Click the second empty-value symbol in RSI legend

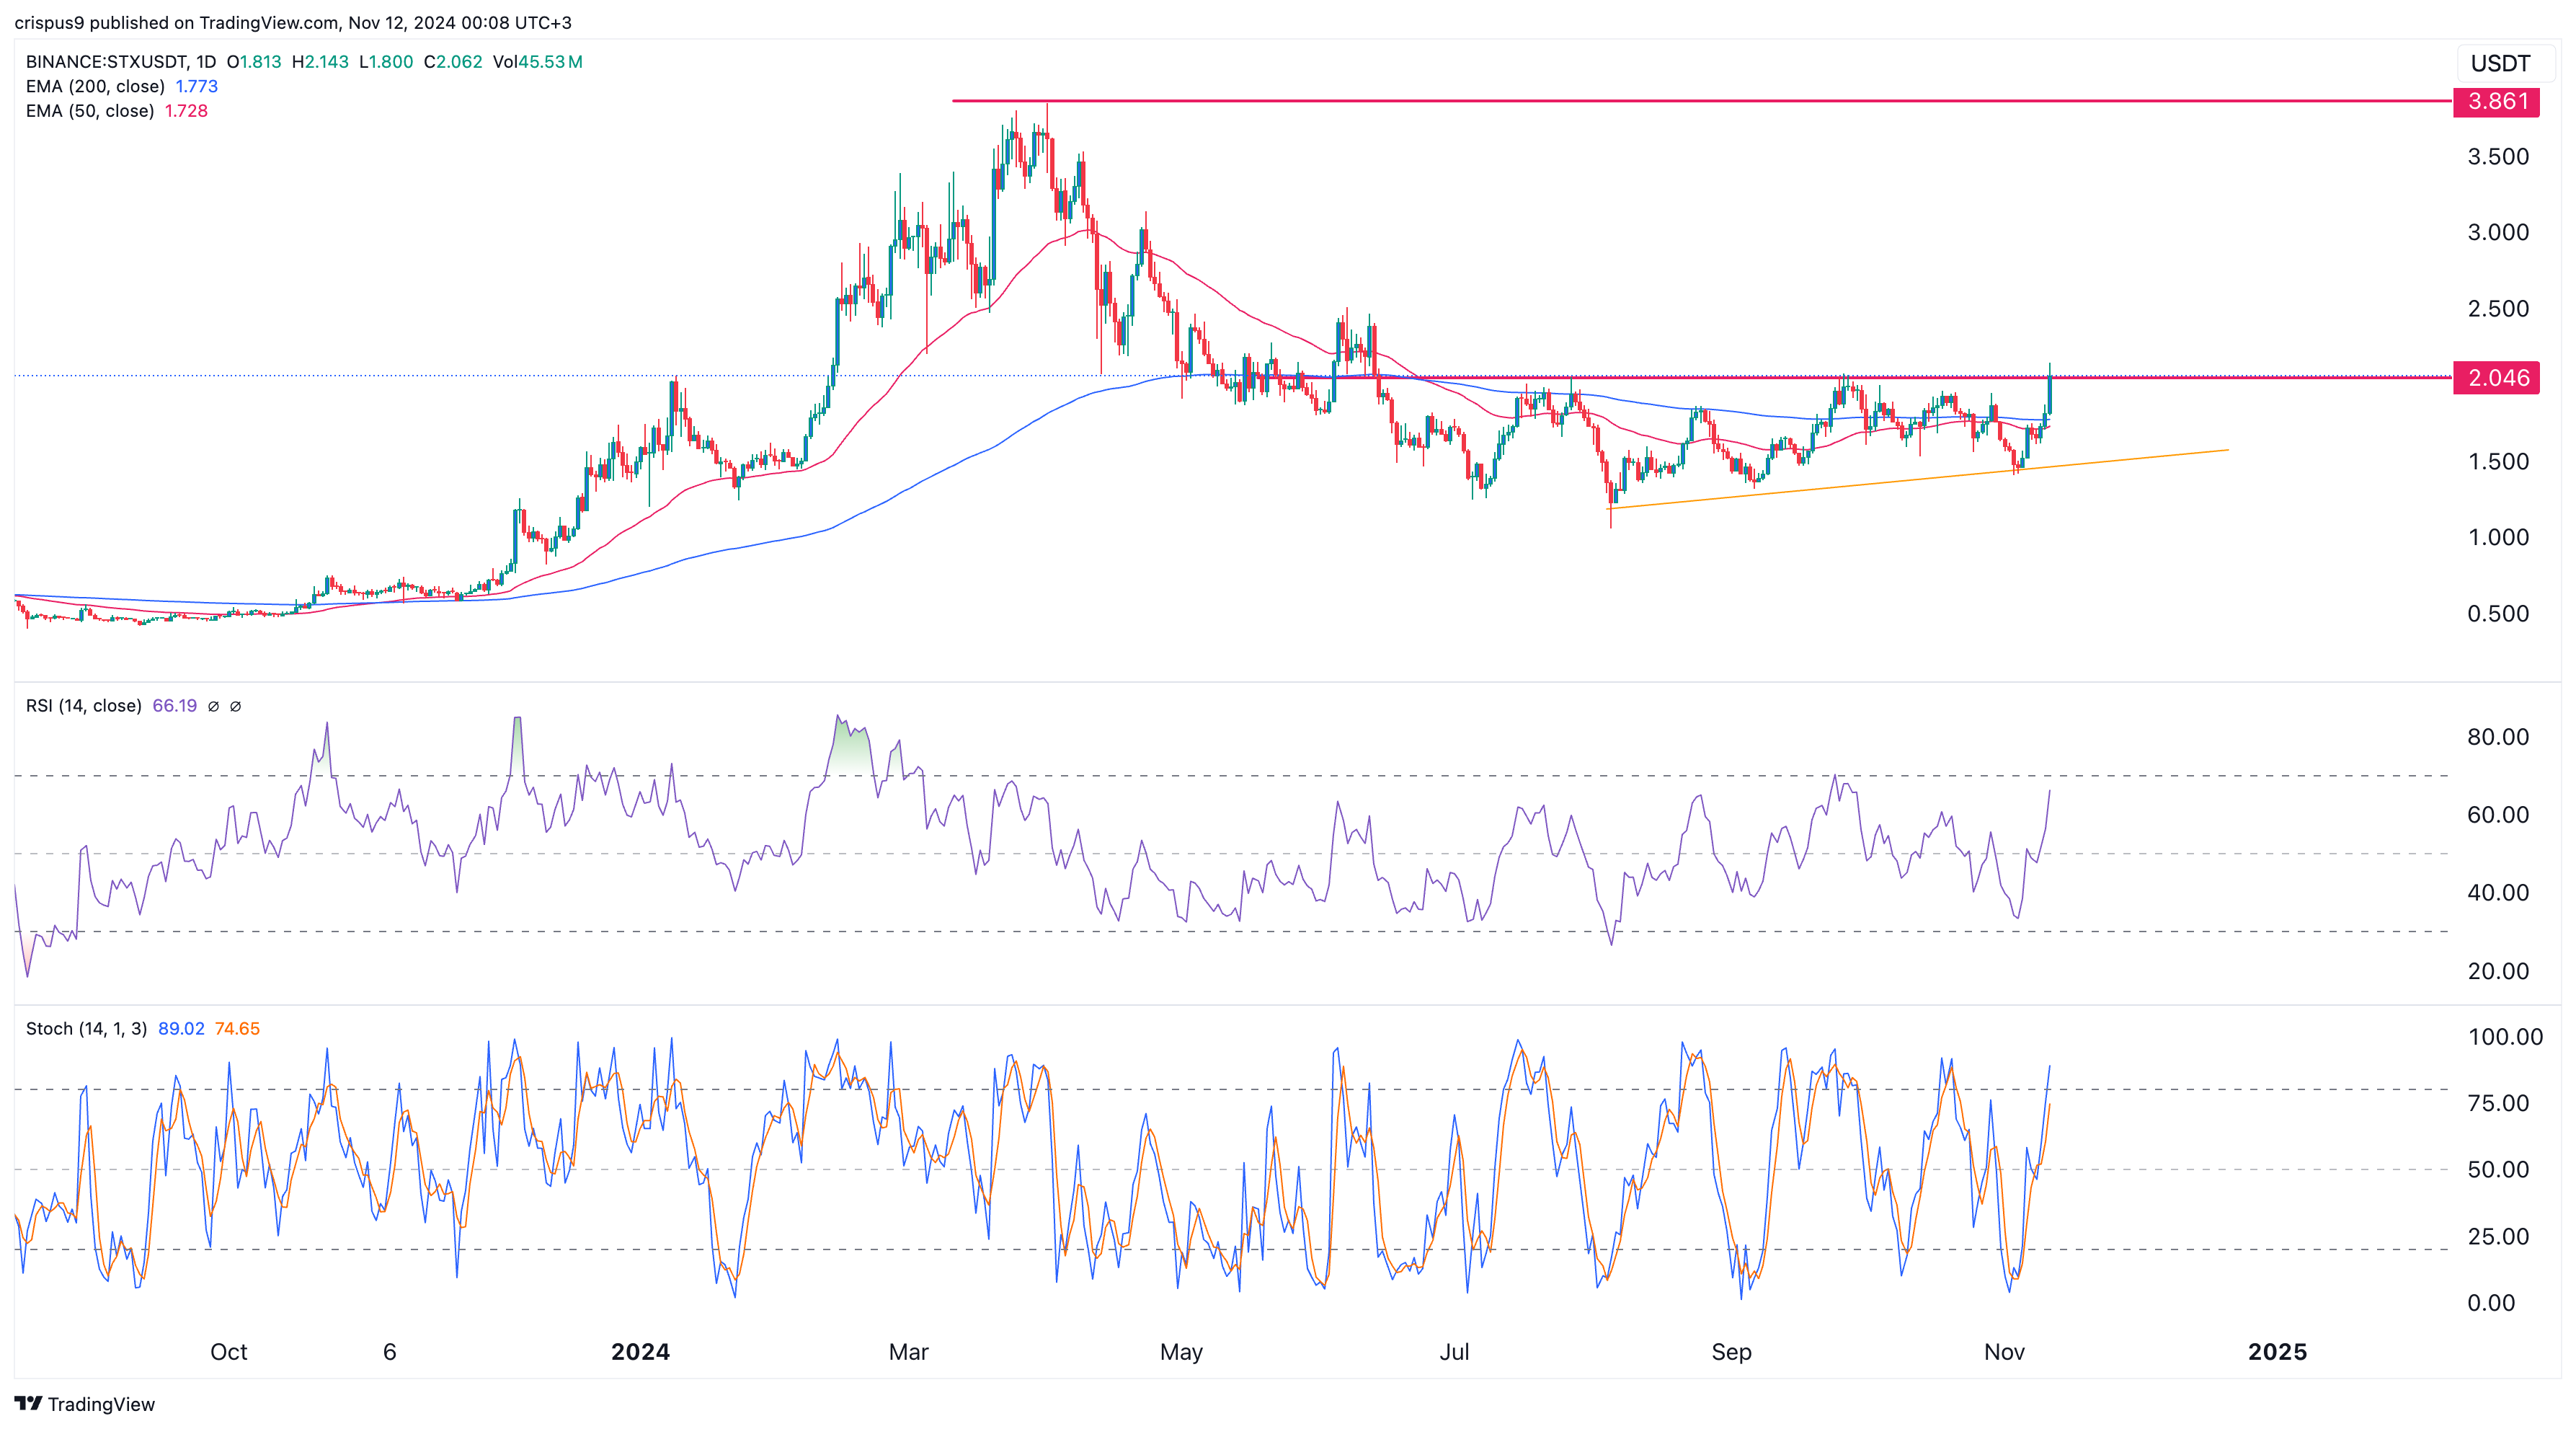tap(236, 706)
